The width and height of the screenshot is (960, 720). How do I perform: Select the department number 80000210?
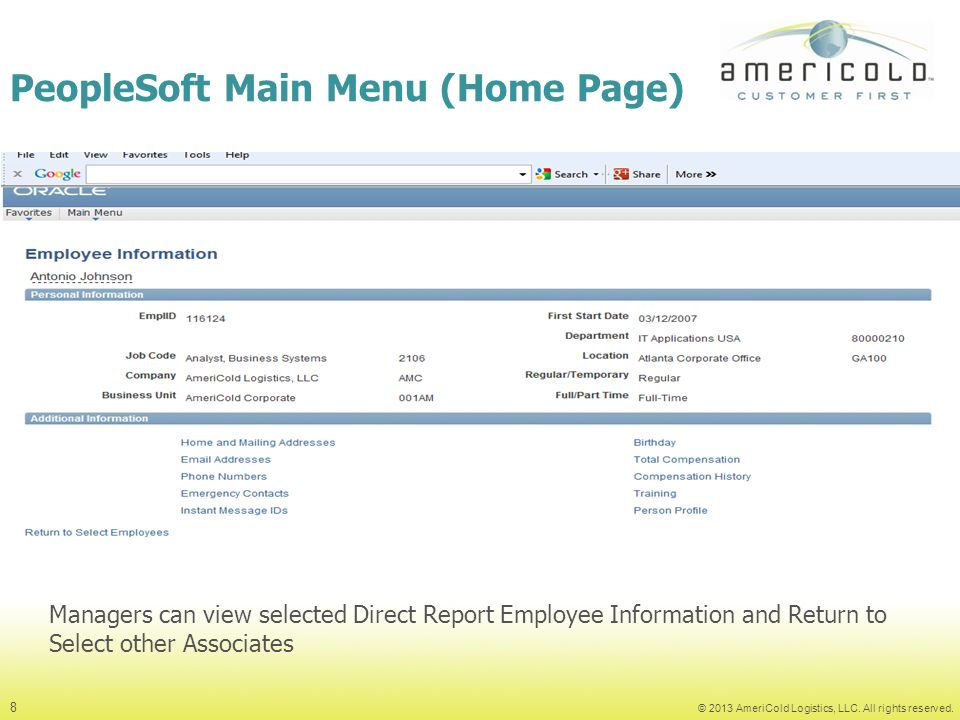tap(877, 339)
